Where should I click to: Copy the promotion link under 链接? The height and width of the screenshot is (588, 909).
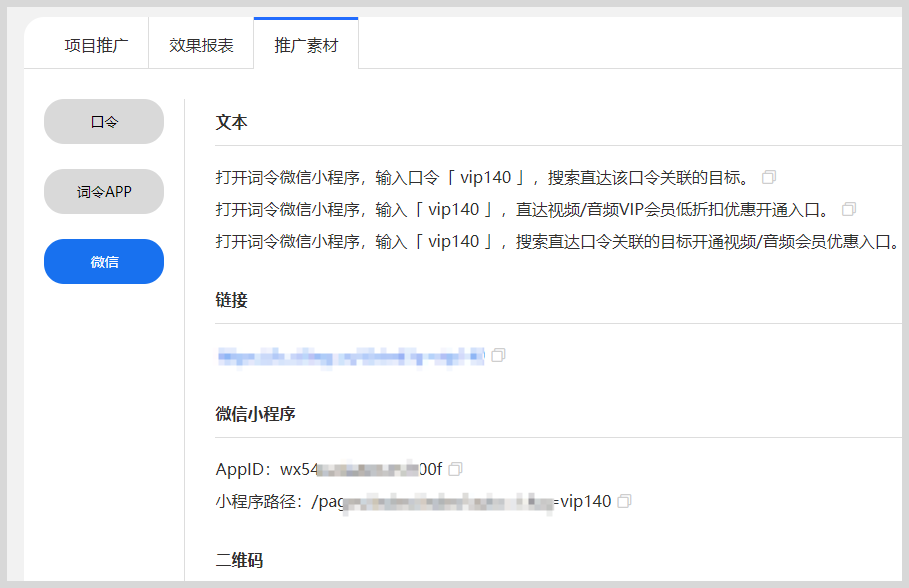pos(498,354)
